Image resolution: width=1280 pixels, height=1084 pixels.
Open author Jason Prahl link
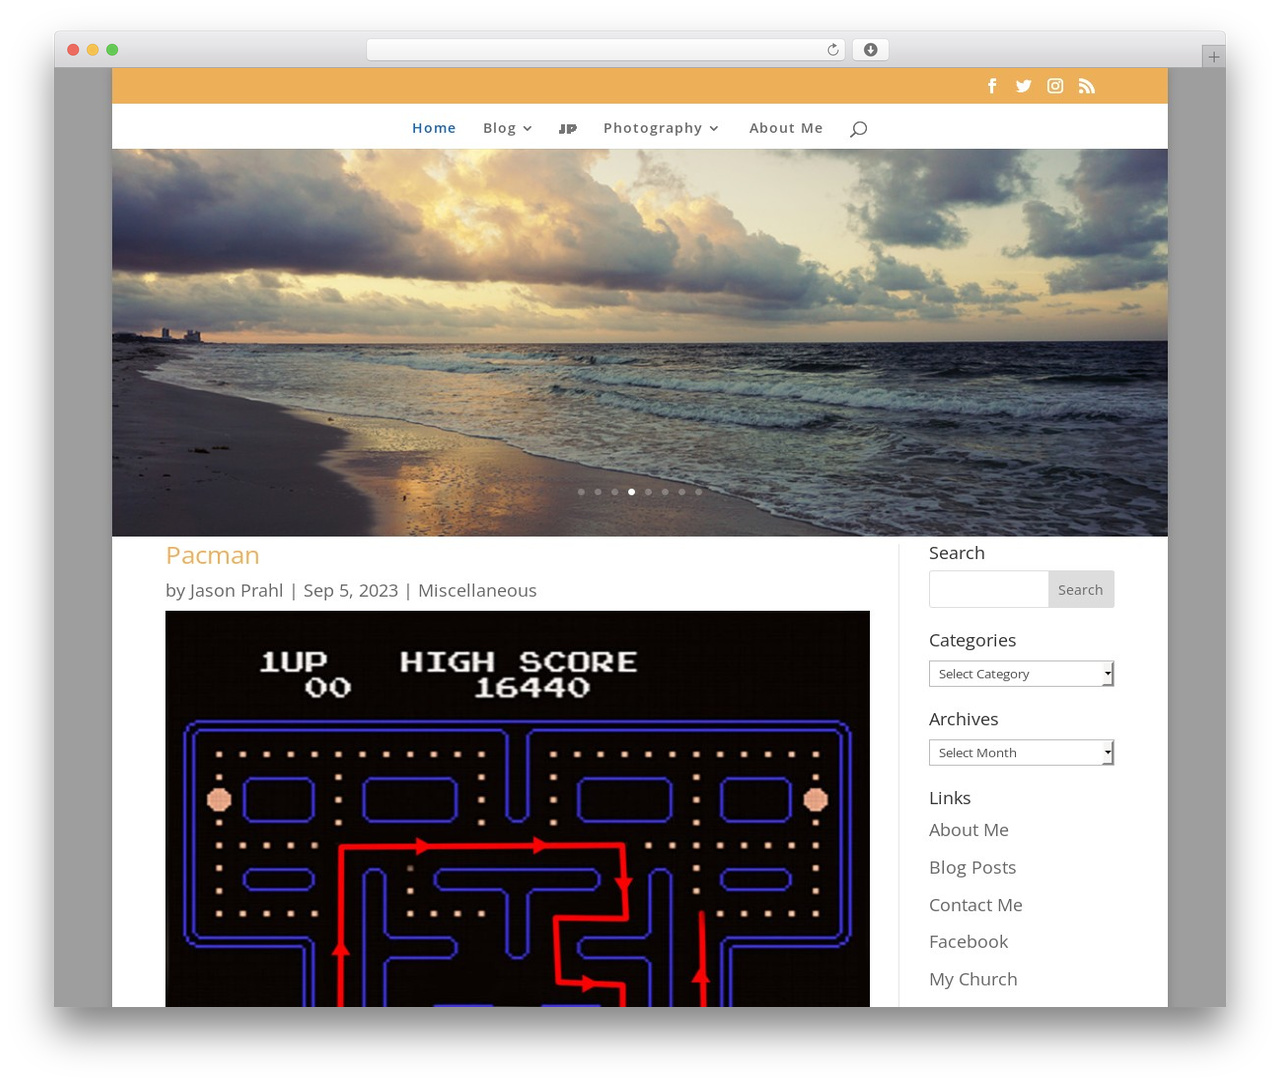point(236,591)
